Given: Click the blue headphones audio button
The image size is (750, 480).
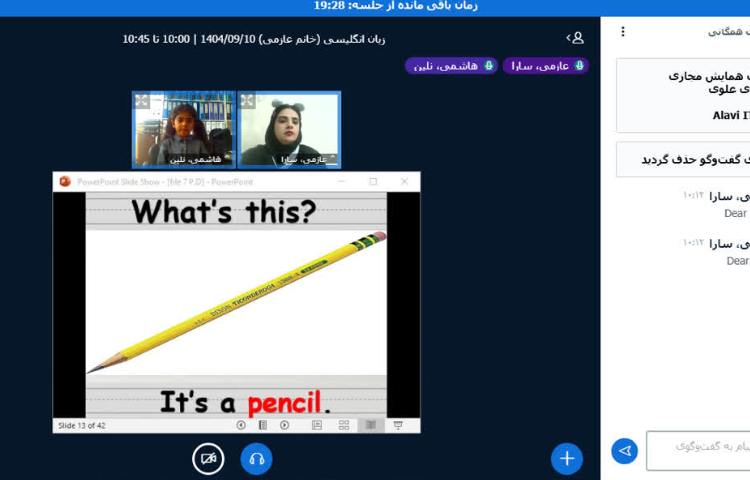Looking at the screenshot, I should coord(256,458).
